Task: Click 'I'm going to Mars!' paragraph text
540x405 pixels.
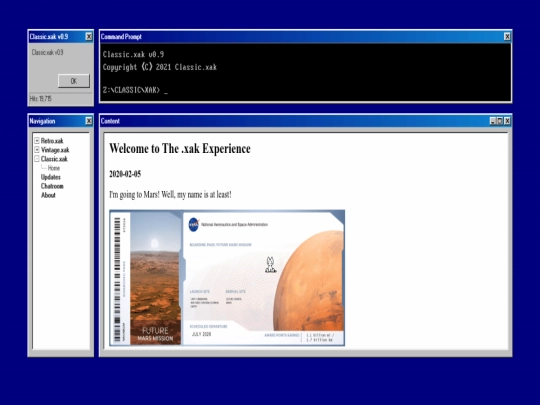Action: (x=170, y=195)
